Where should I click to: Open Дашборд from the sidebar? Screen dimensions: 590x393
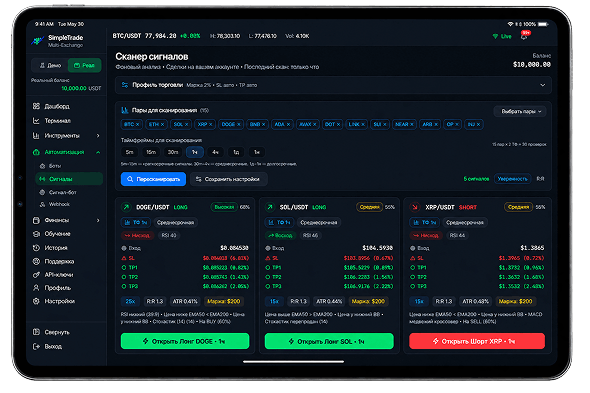tap(57, 106)
